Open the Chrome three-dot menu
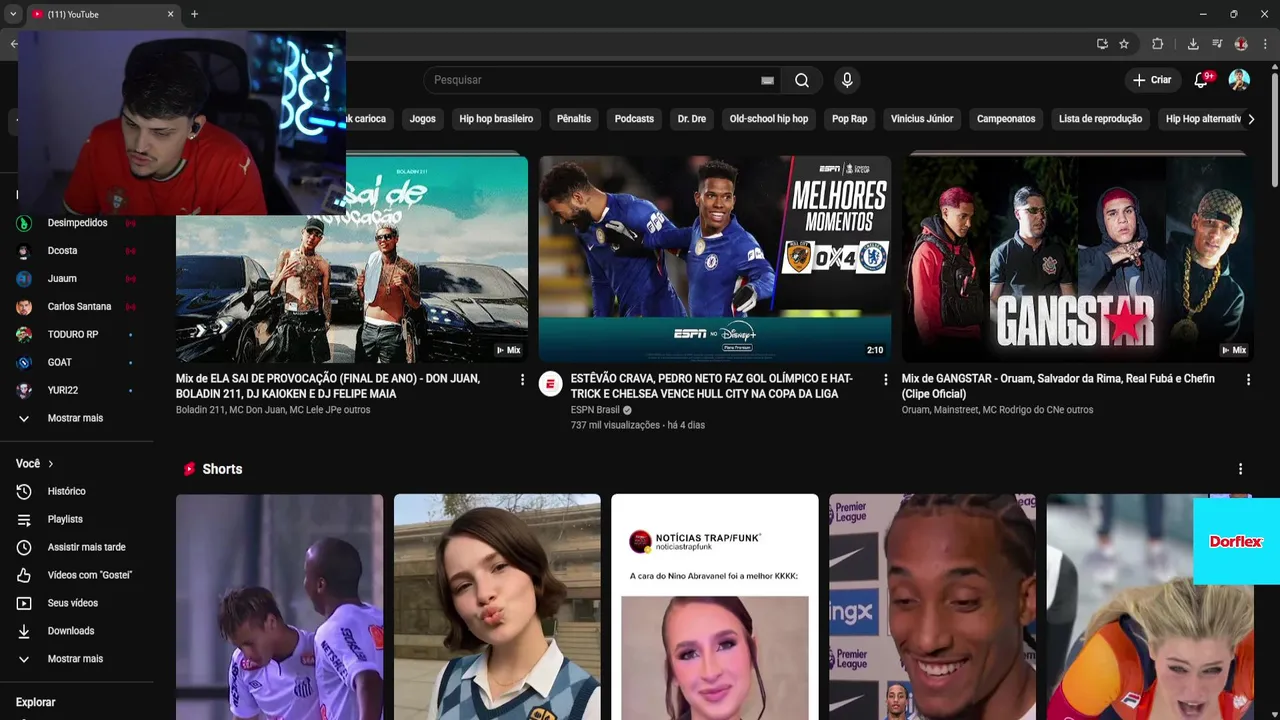The height and width of the screenshot is (720, 1280). tap(1266, 44)
